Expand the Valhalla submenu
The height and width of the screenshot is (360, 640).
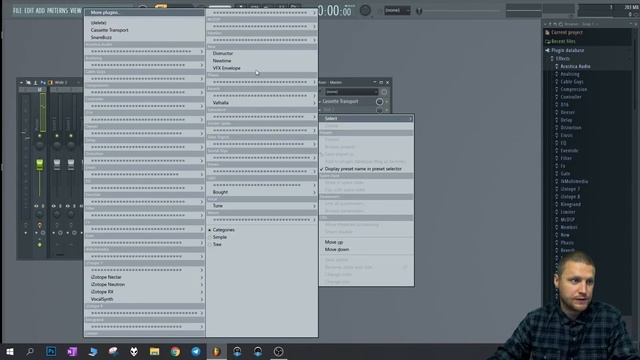click(262, 103)
